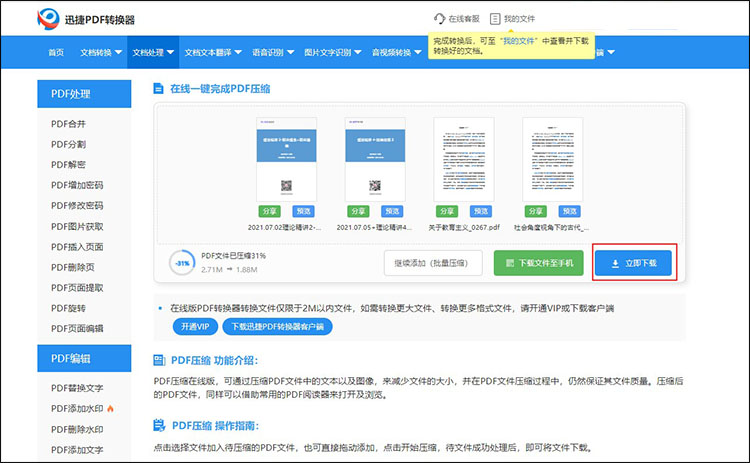The height and width of the screenshot is (463, 750).
Task: Expand the 语音识别 dropdown menu
Action: (273, 52)
